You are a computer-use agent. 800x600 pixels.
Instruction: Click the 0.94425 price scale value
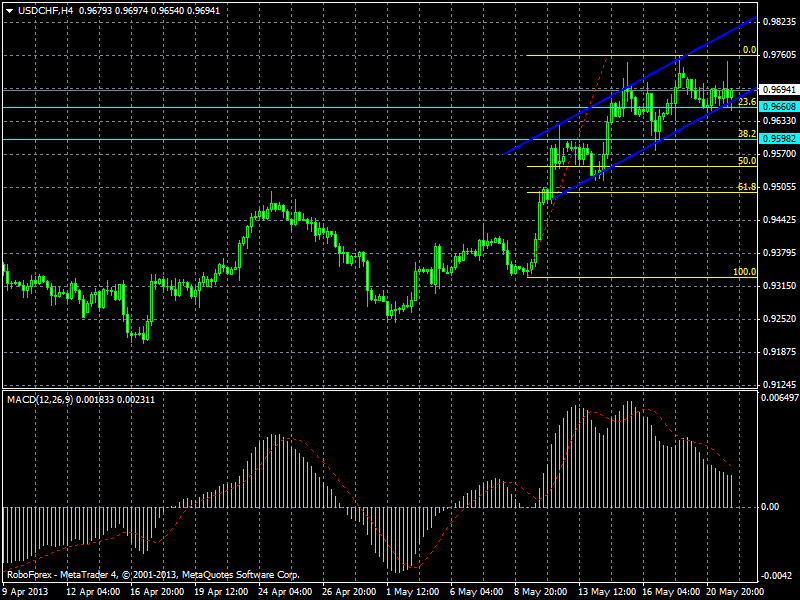point(780,220)
